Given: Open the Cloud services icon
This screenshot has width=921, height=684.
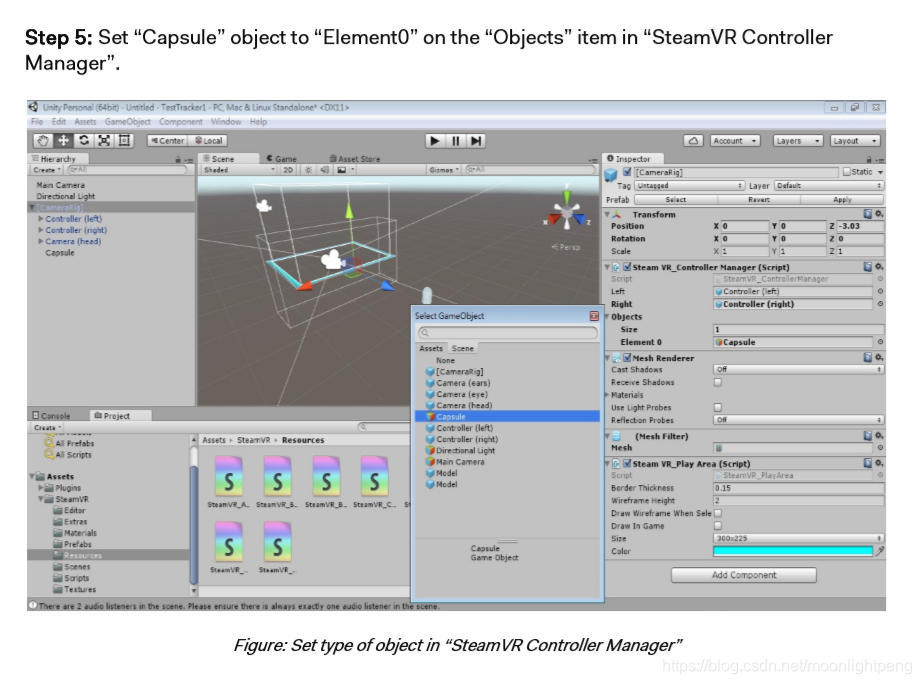Looking at the screenshot, I should (x=693, y=141).
